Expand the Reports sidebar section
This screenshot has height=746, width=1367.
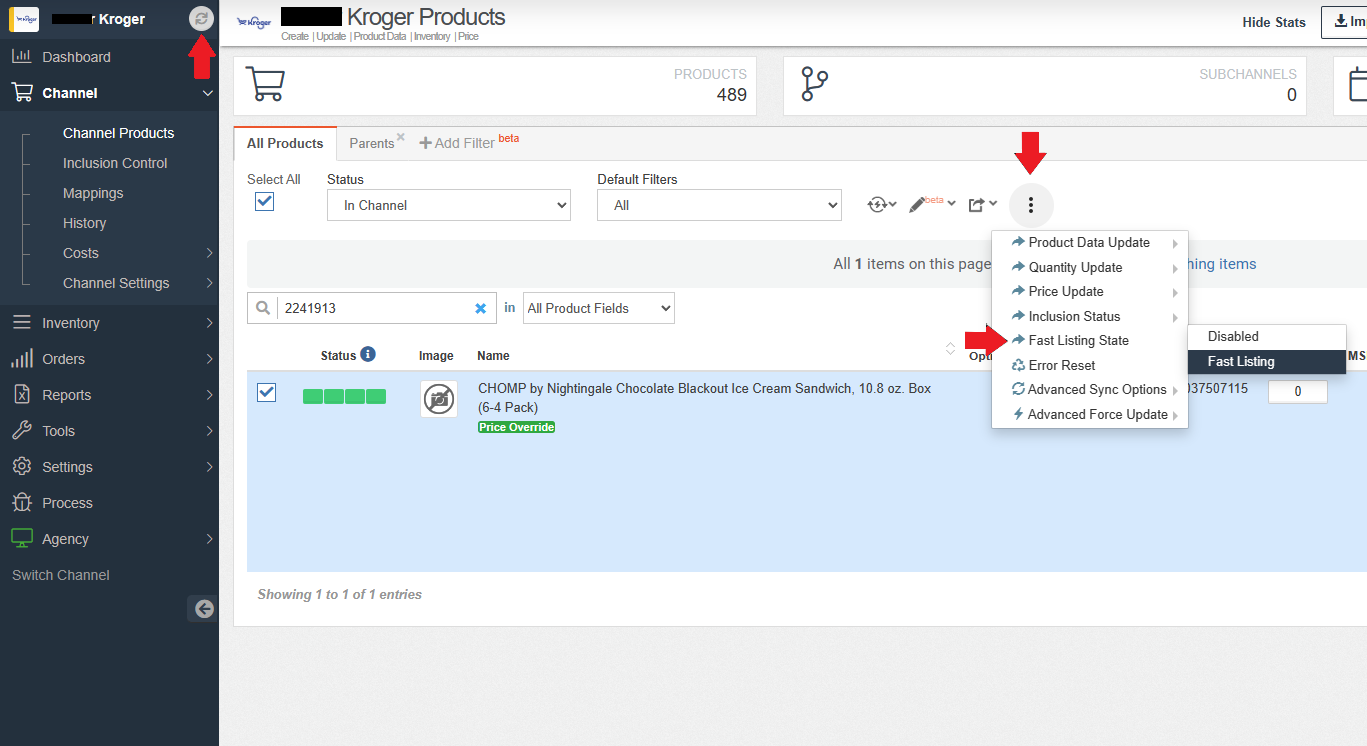coord(209,395)
